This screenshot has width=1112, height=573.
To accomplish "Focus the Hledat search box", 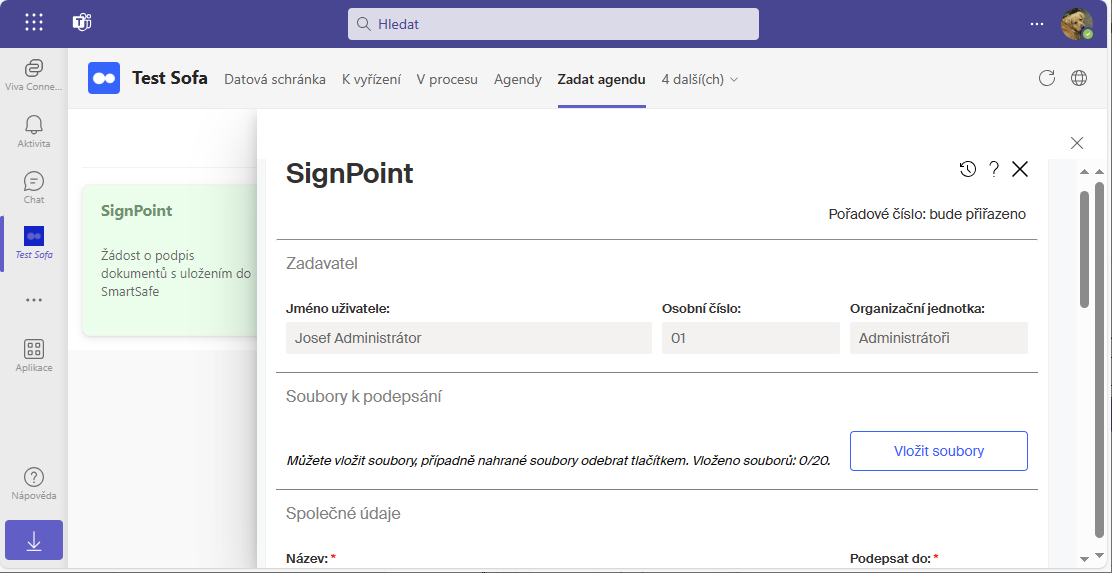I will [553, 24].
